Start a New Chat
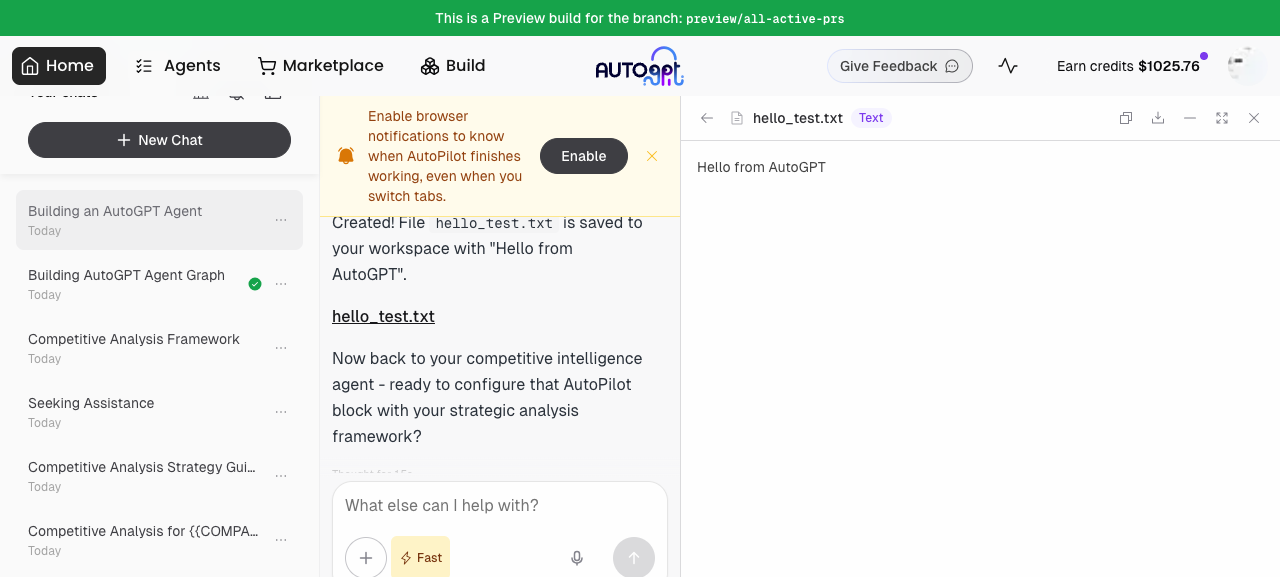Screen dimensions: 1280x577 (x=159, y=140)
